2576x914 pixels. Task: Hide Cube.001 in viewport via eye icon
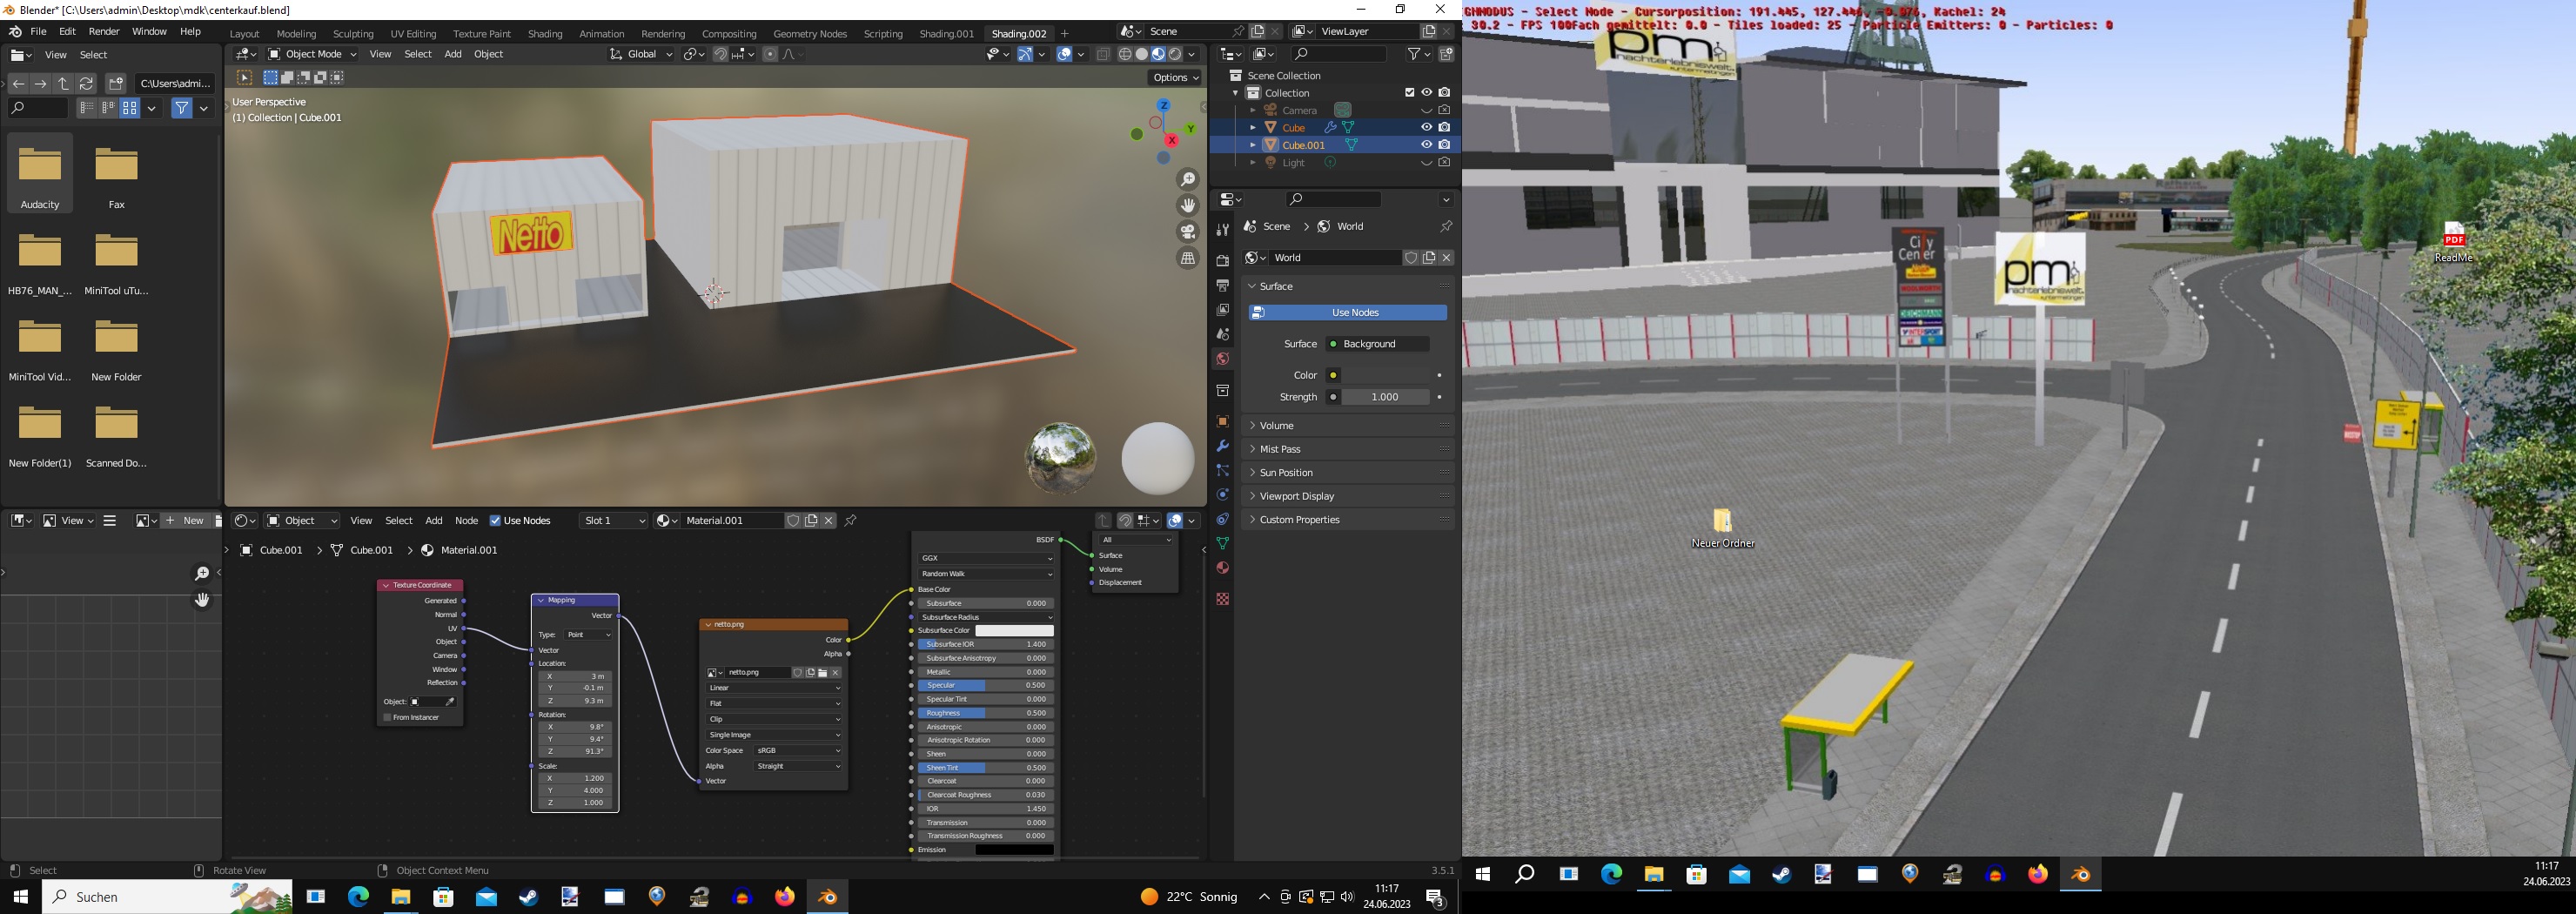[1426, 145]
